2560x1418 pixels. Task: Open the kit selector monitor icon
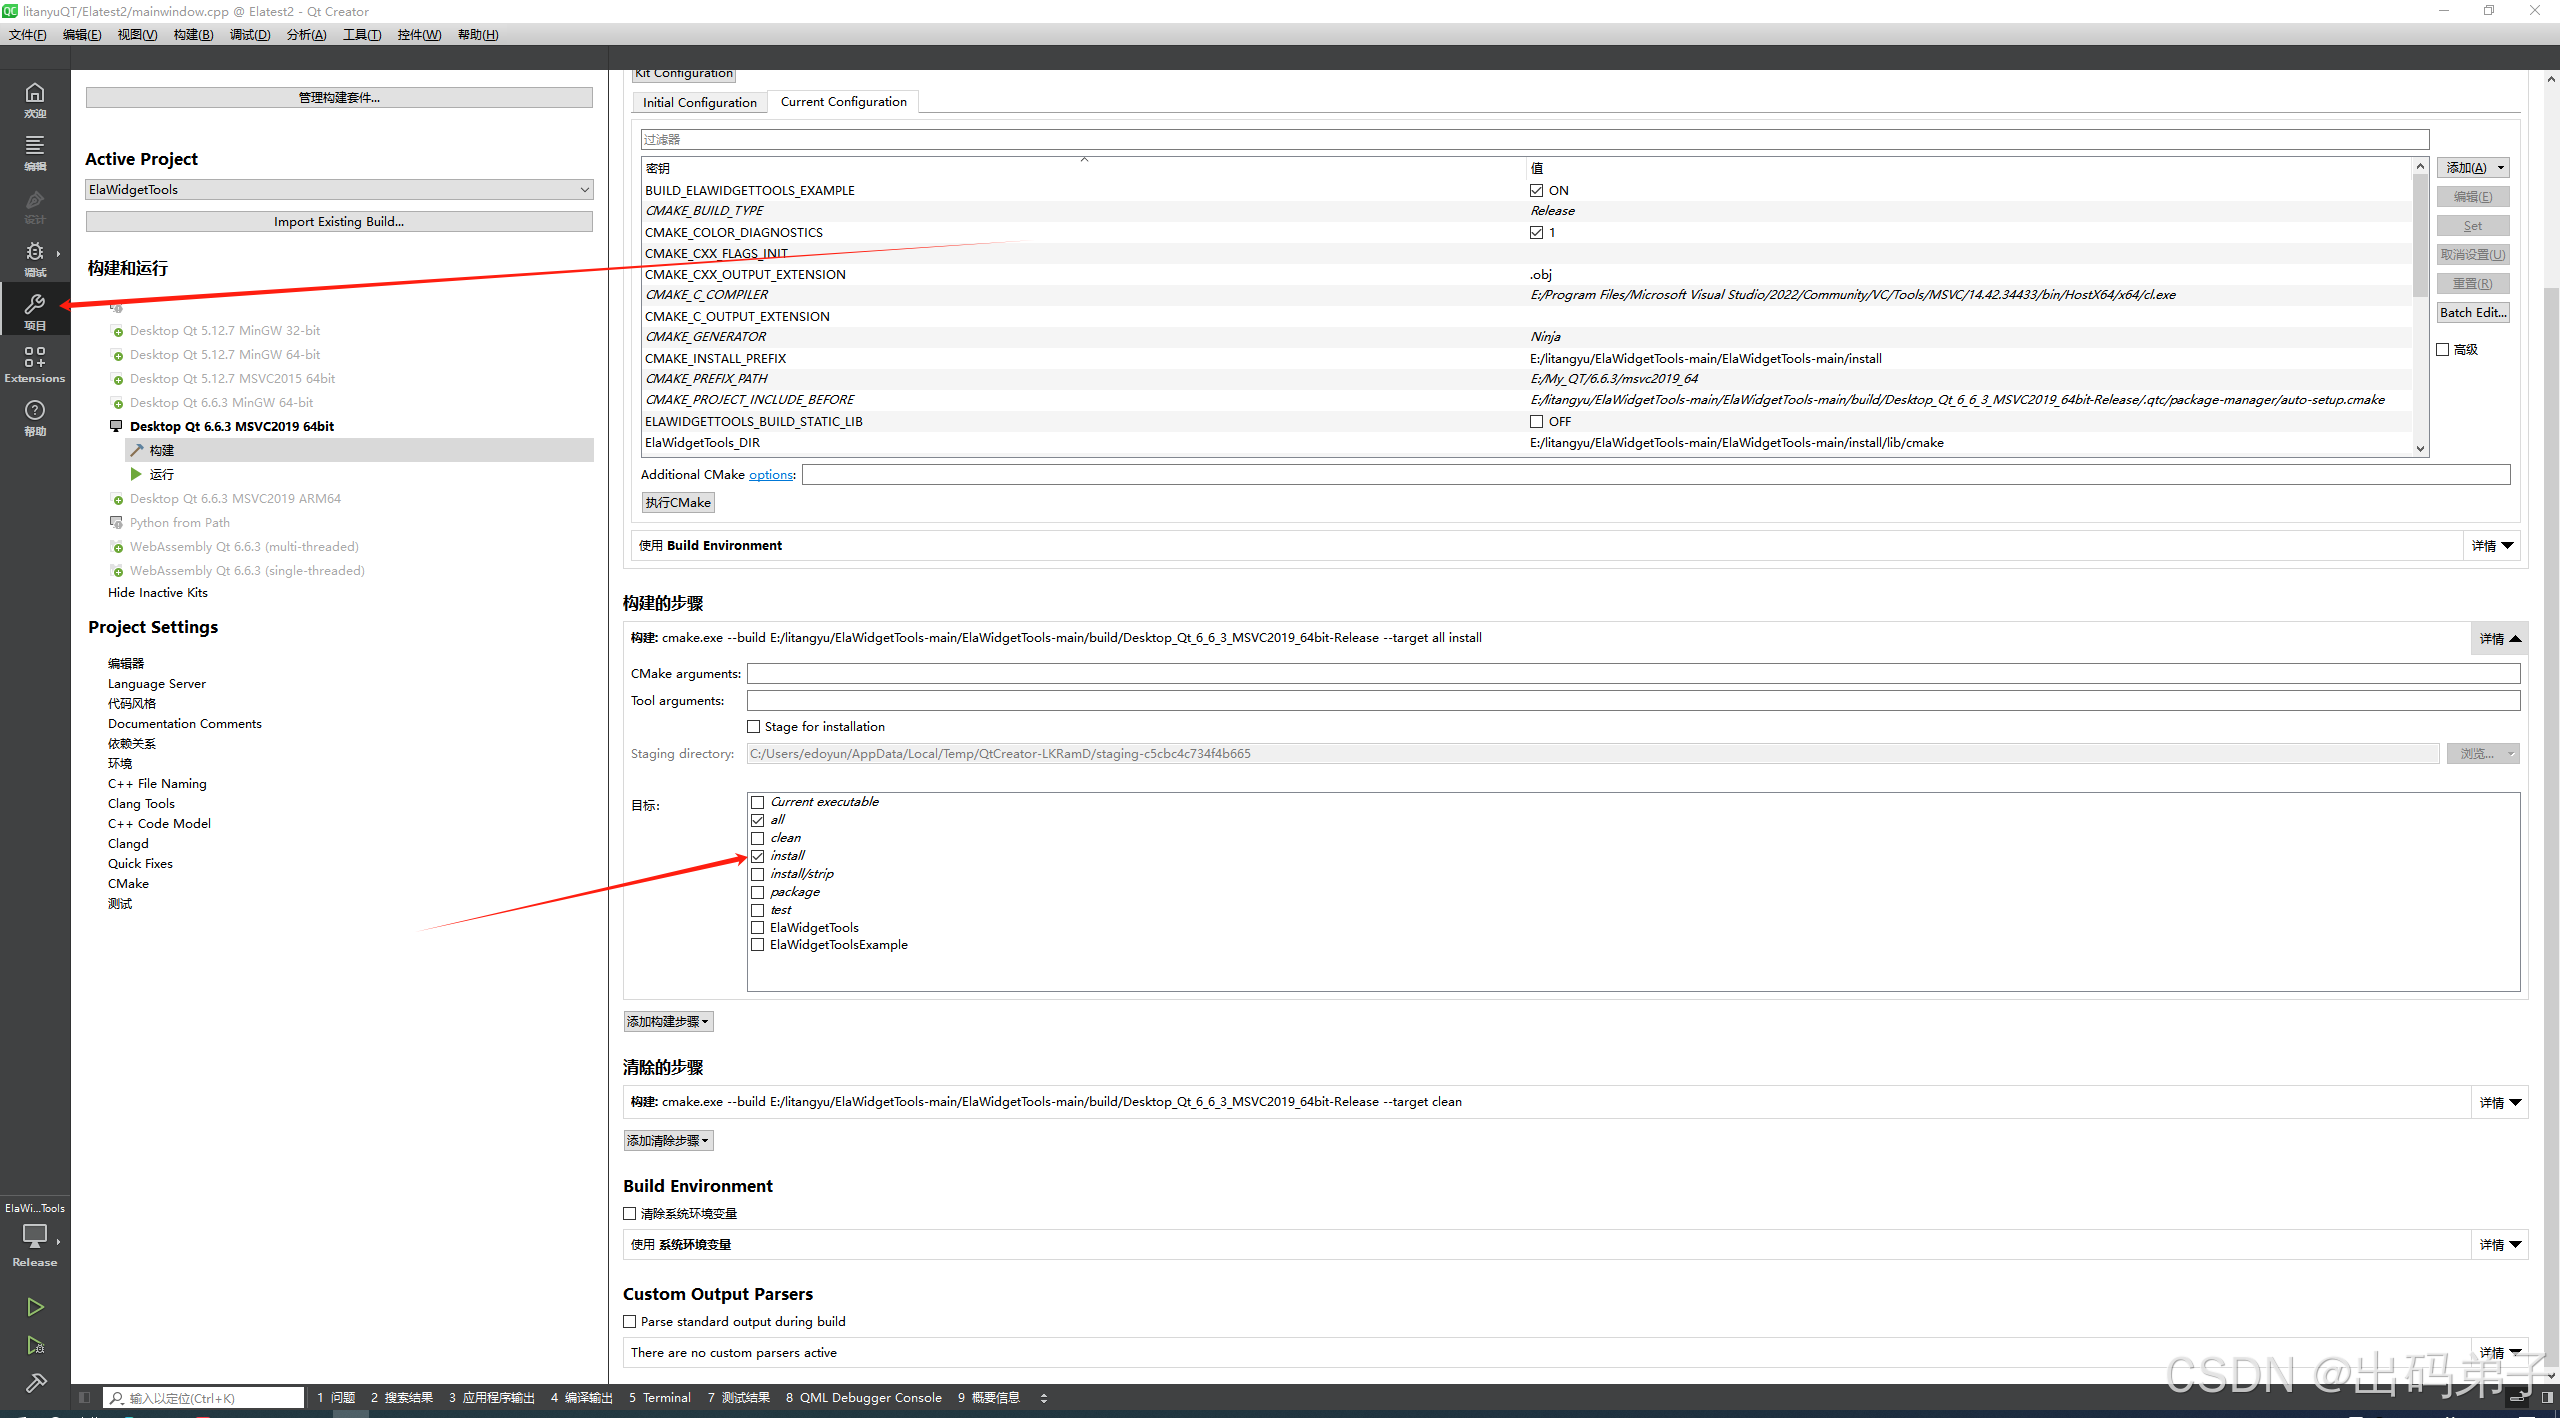[x=35, y=1237]
